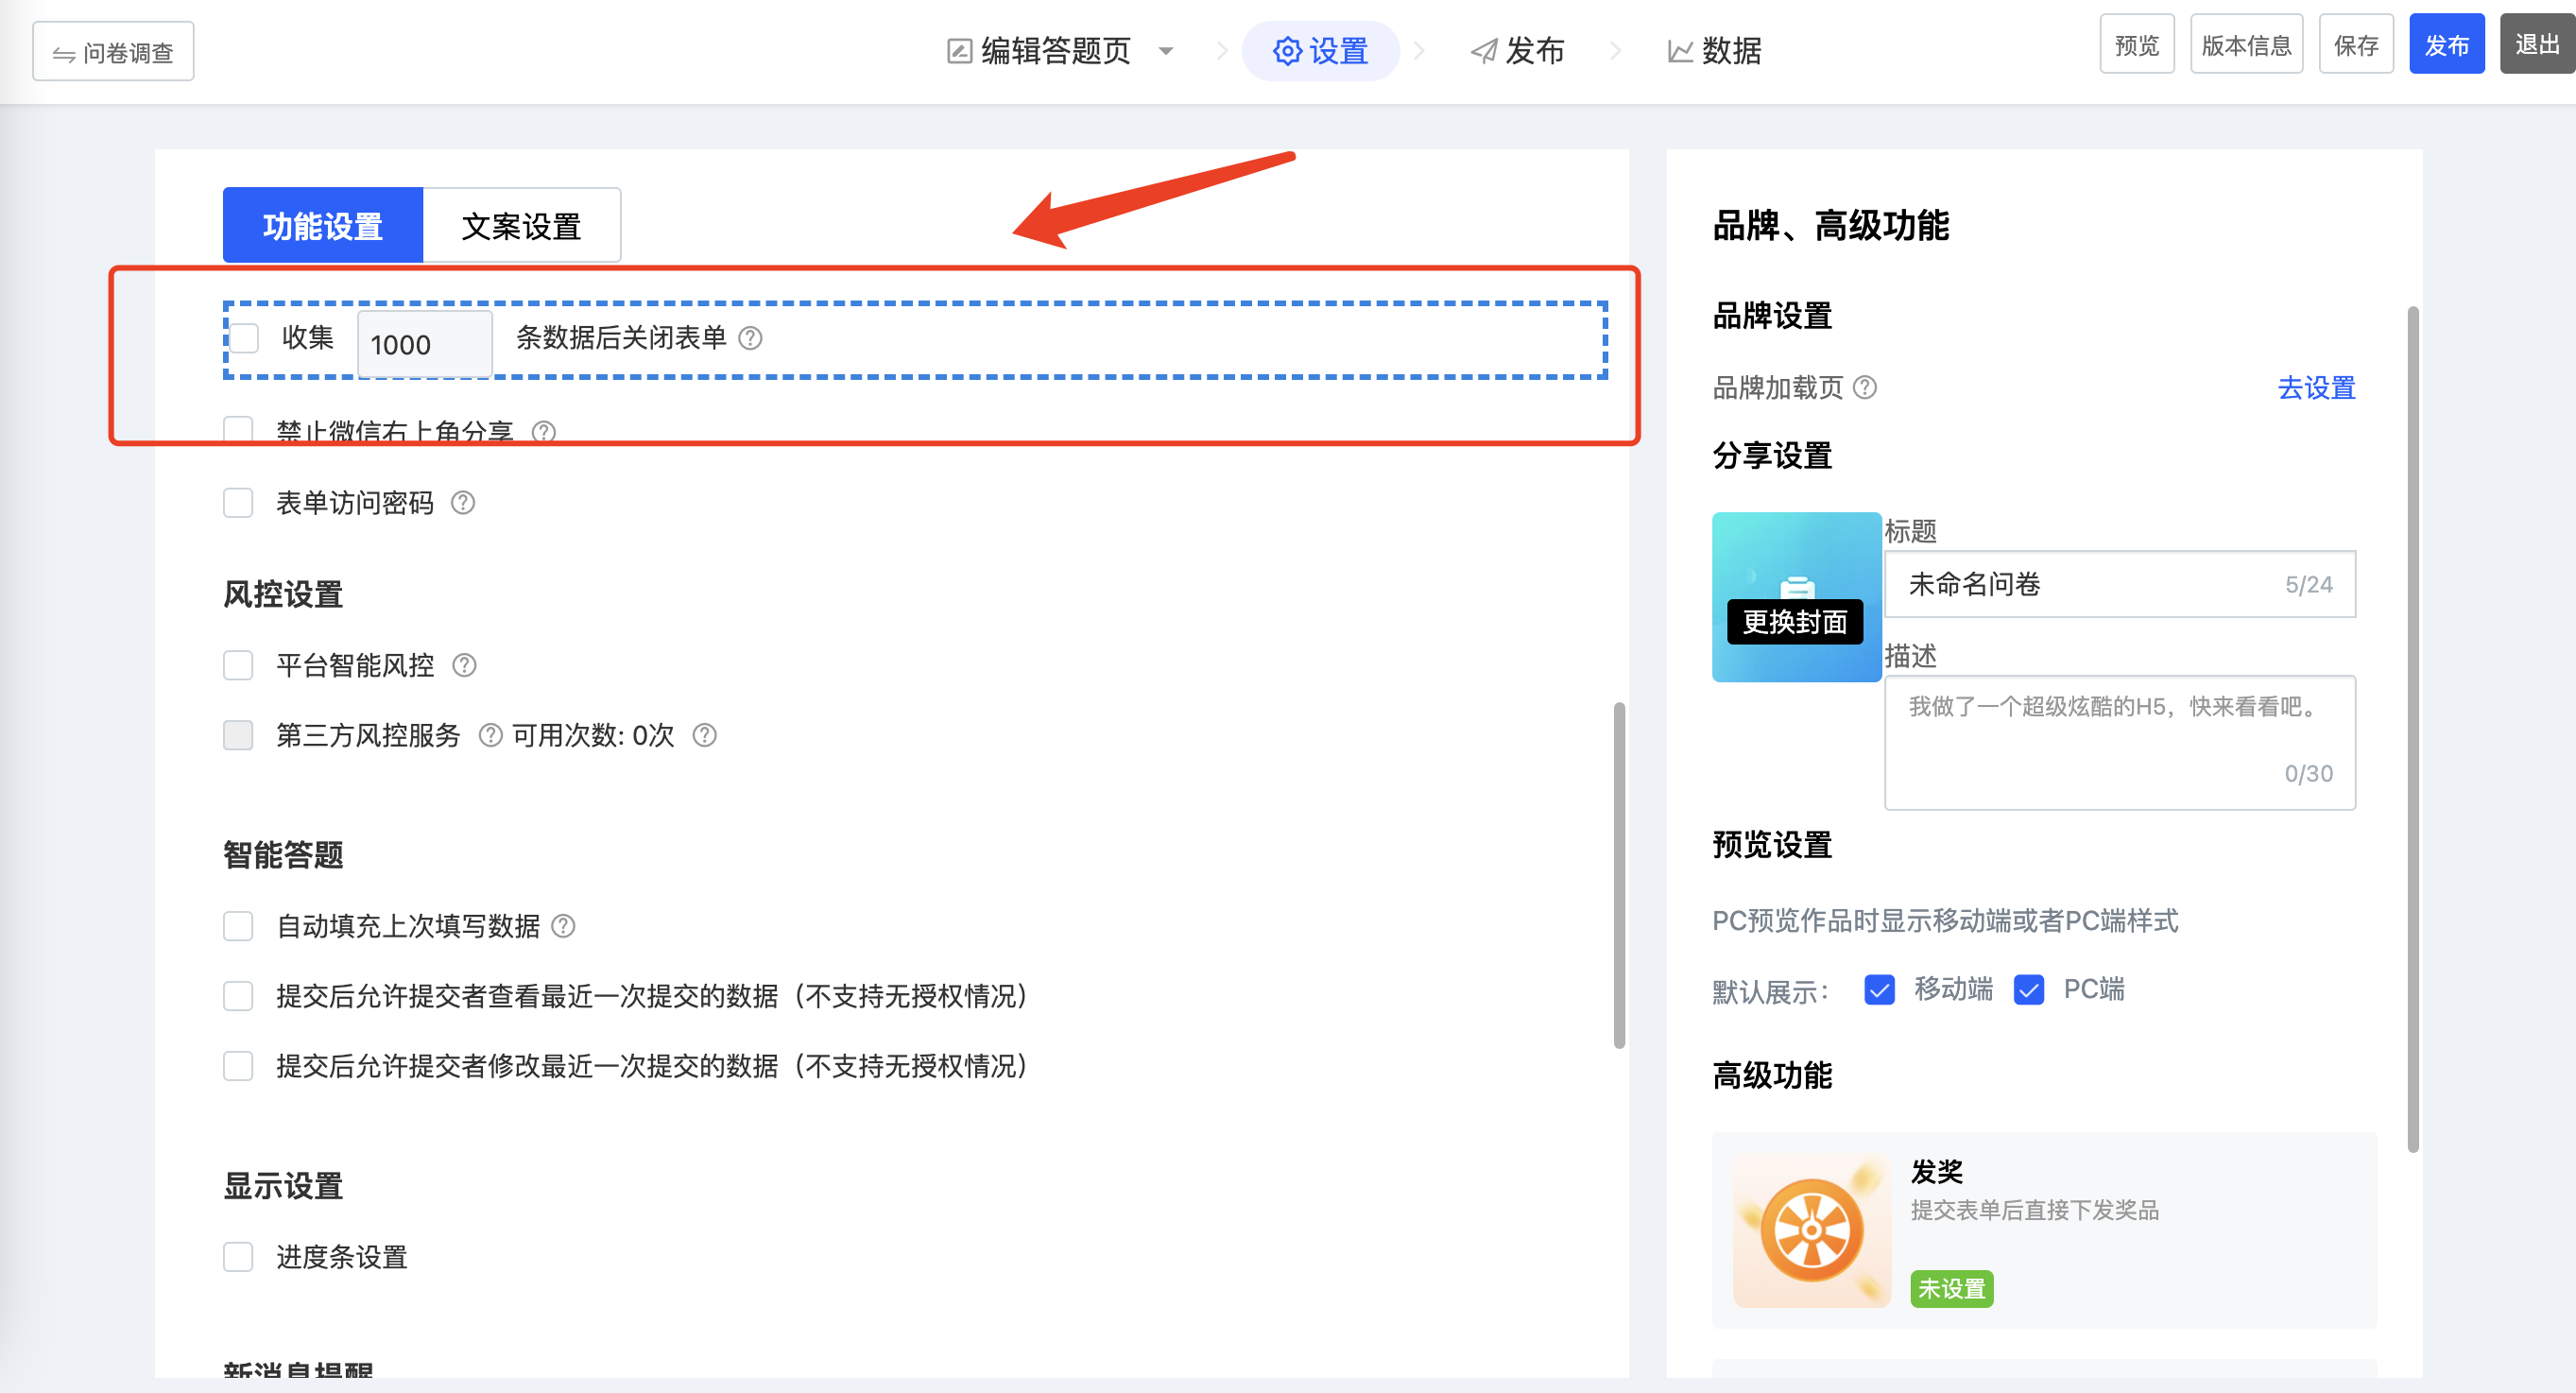Click help icon after 第三方风控服务
Screen dimensions: 2576x1393
click(490, 736)
